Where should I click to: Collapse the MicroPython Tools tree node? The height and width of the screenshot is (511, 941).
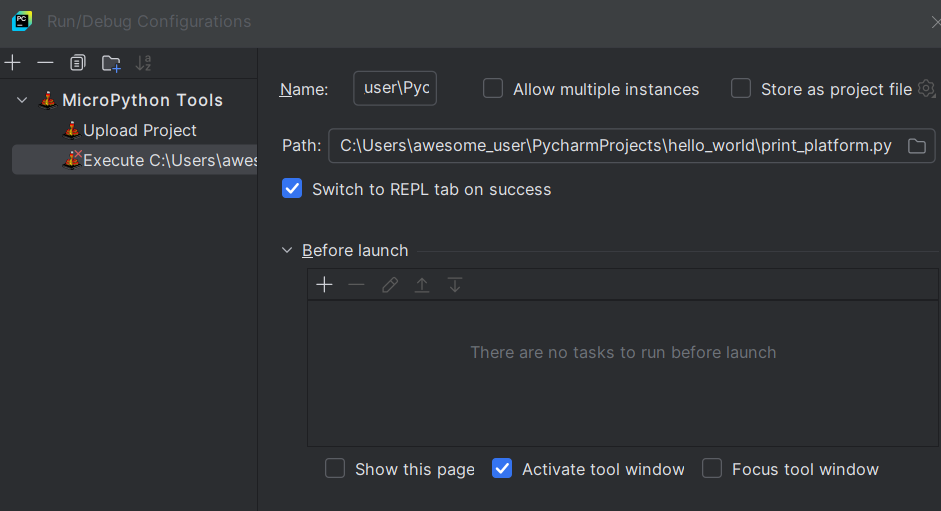(22, 100)
